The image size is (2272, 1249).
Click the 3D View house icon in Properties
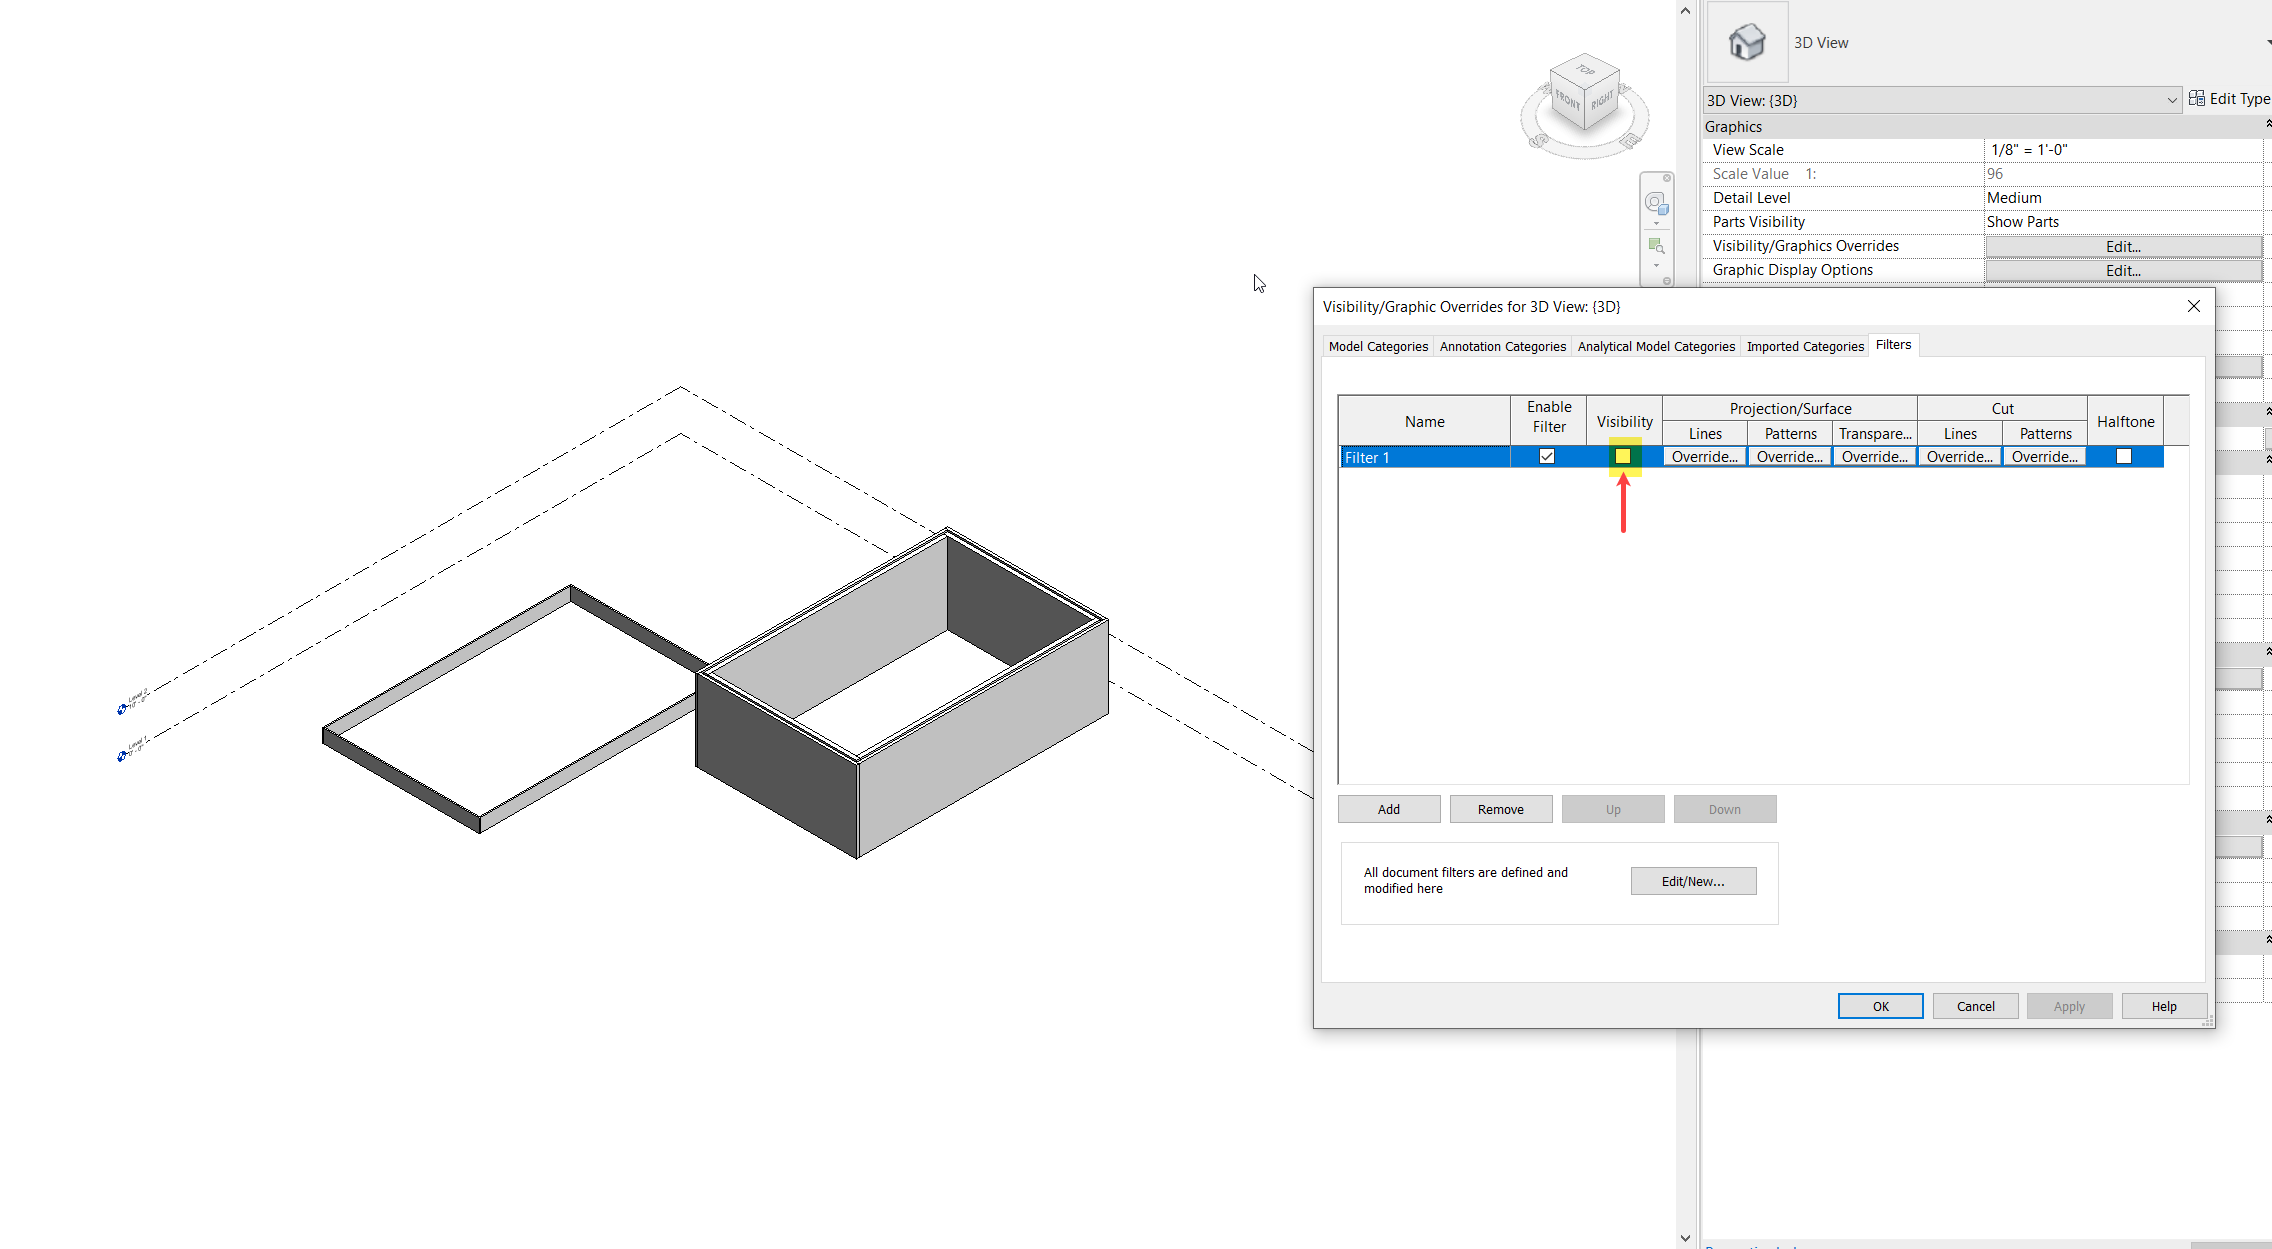[1746, 41]
